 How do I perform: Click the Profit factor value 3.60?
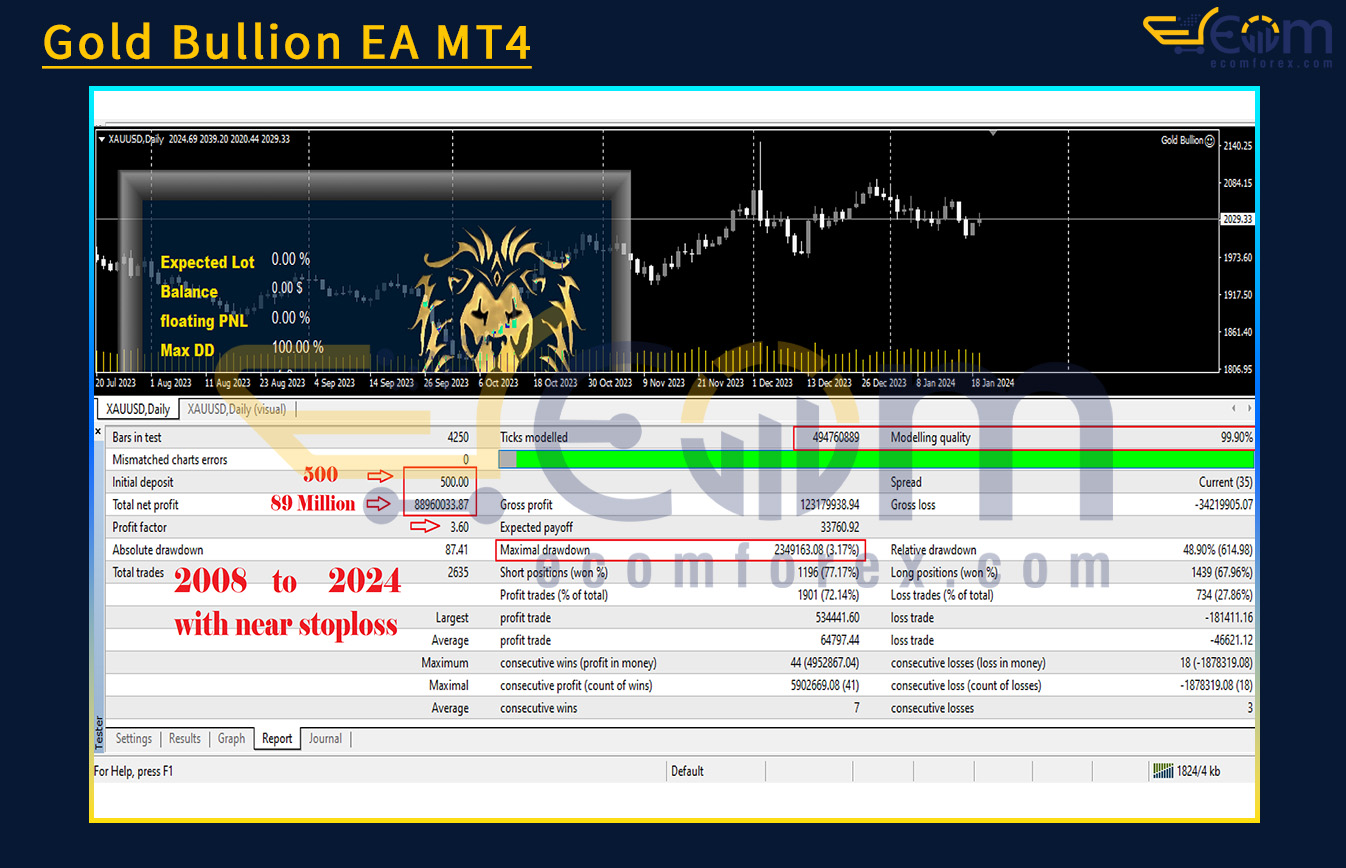click(x=458, y=527)
